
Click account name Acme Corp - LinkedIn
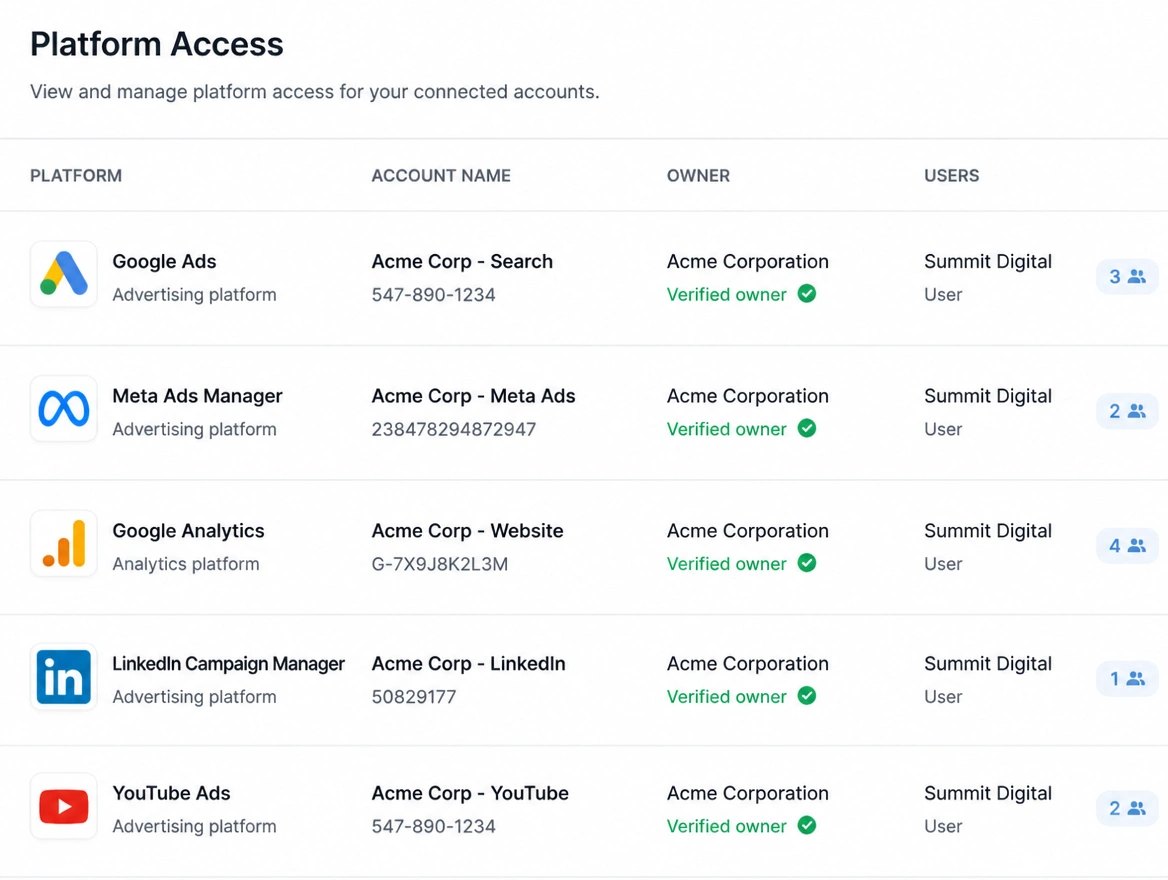469,663
